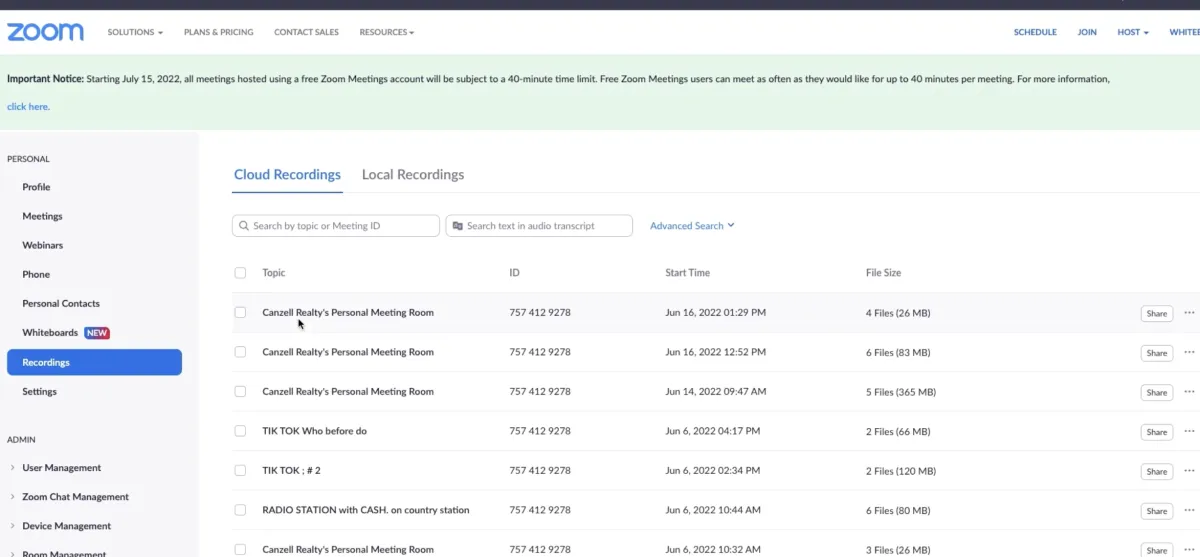This screenshot has width=1200, height=557.
Task: Check the select-all checkbox in table header
Action: pos(240,273)
